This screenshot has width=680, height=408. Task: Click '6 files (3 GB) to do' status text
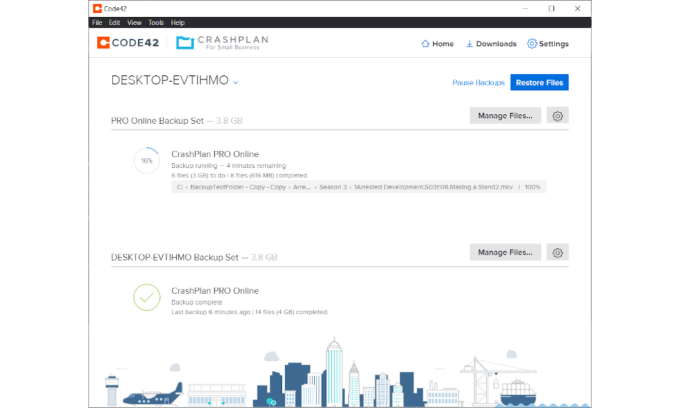point(198,176)
